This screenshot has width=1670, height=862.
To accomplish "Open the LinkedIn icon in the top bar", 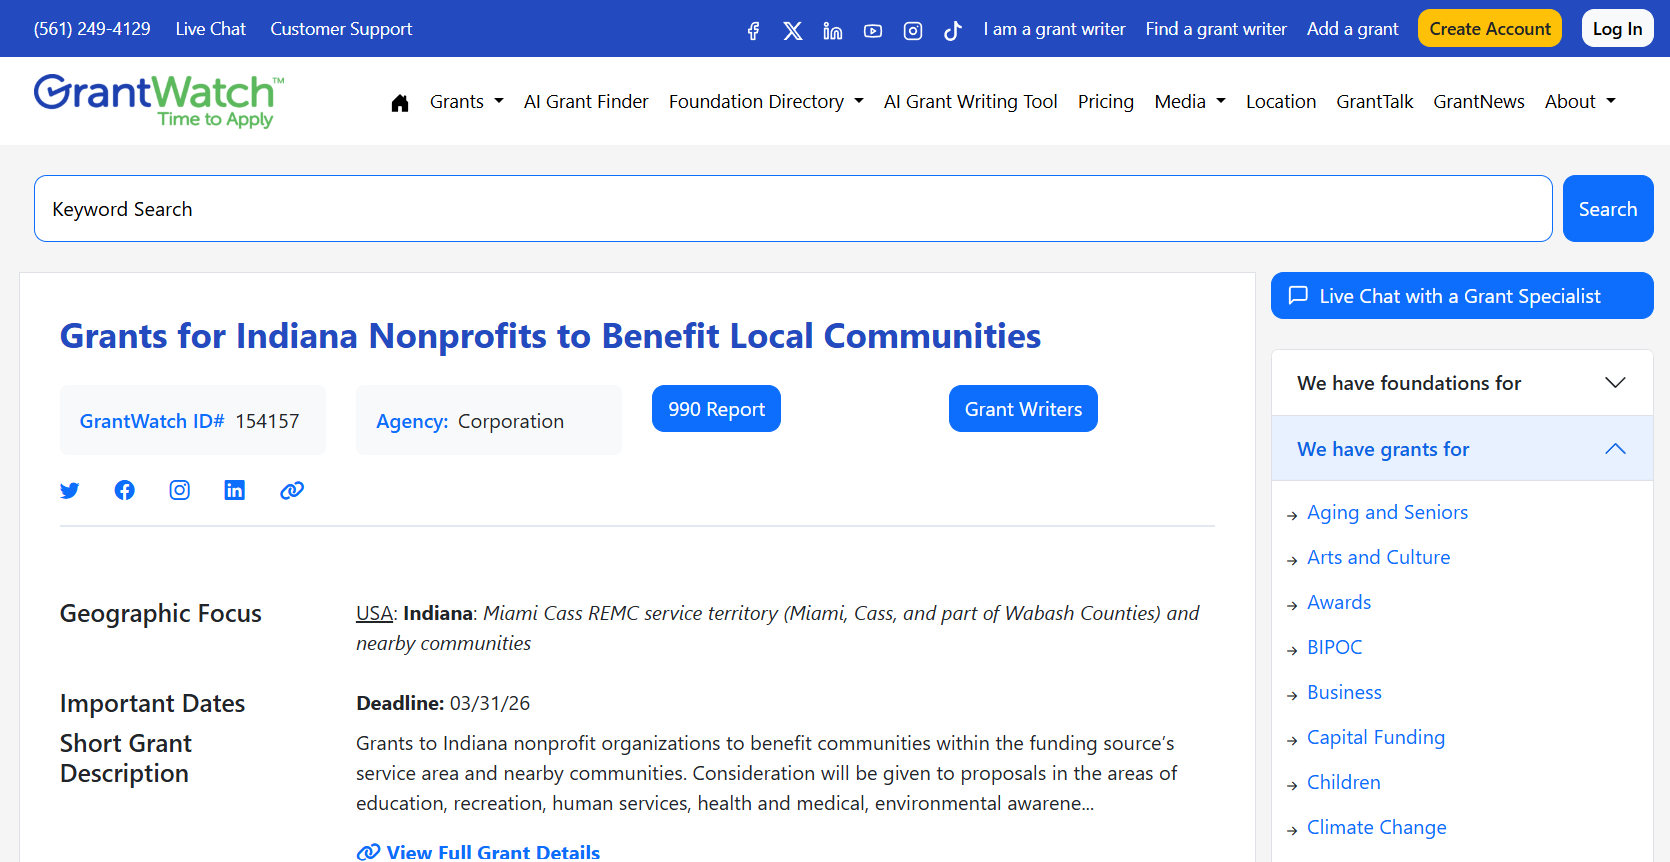I will point(833,31).
